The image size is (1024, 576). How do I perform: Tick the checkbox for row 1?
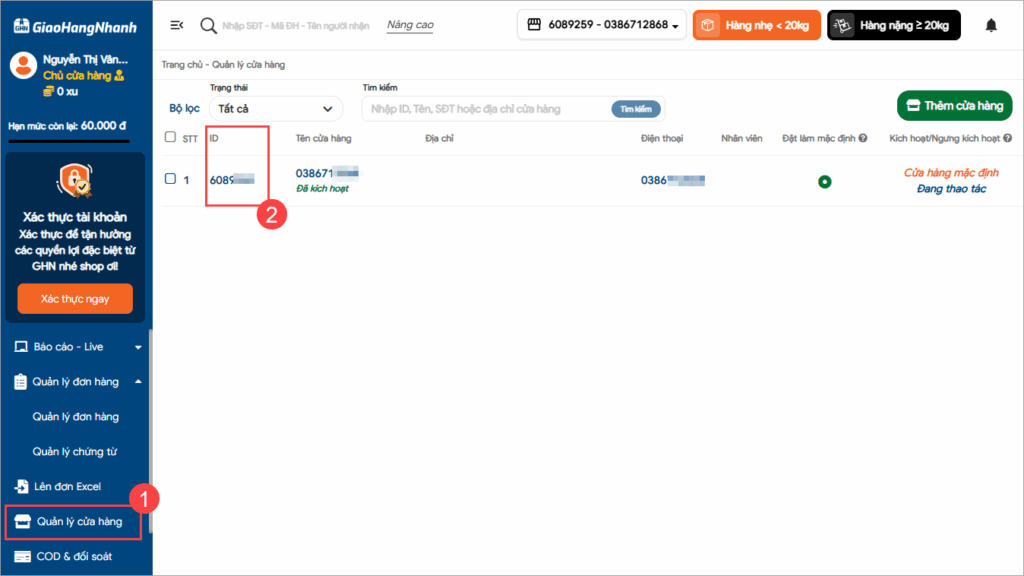point(170,179)
